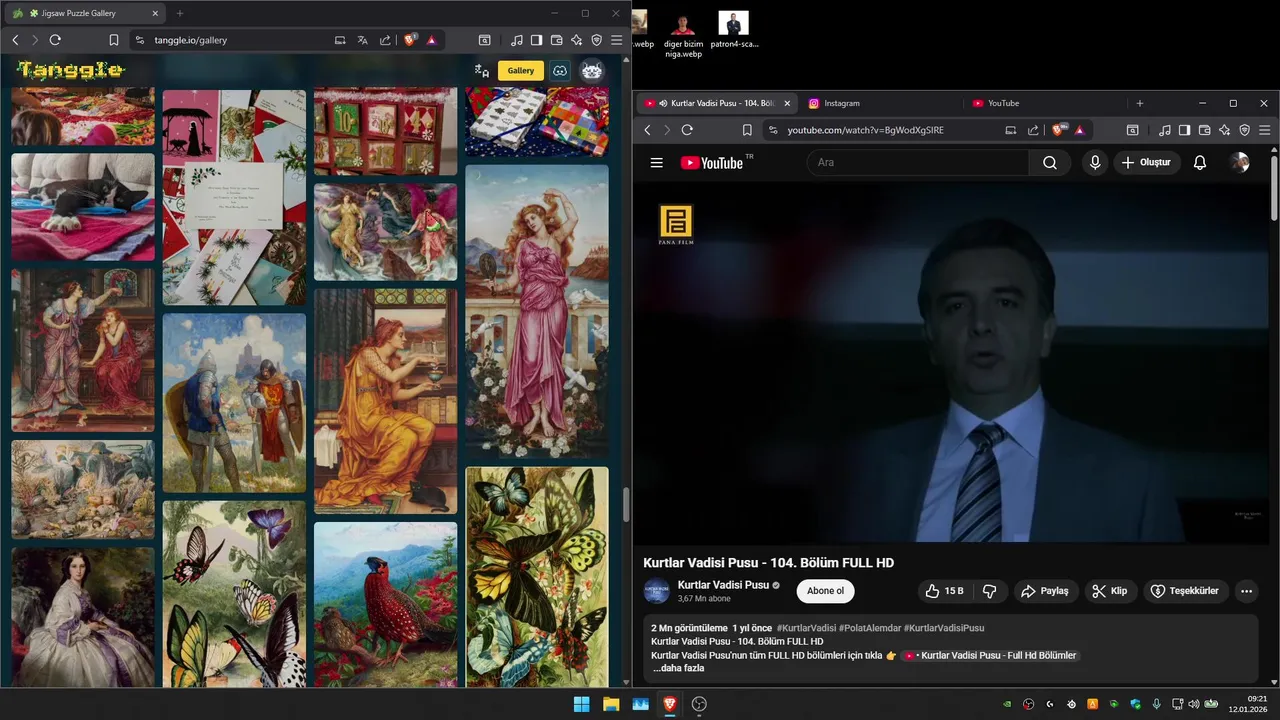Image resolution: width=1280 pixels, height=720 pixels.
Task: Open the YouTube hamburger guide menu
Action: (657, 163)
